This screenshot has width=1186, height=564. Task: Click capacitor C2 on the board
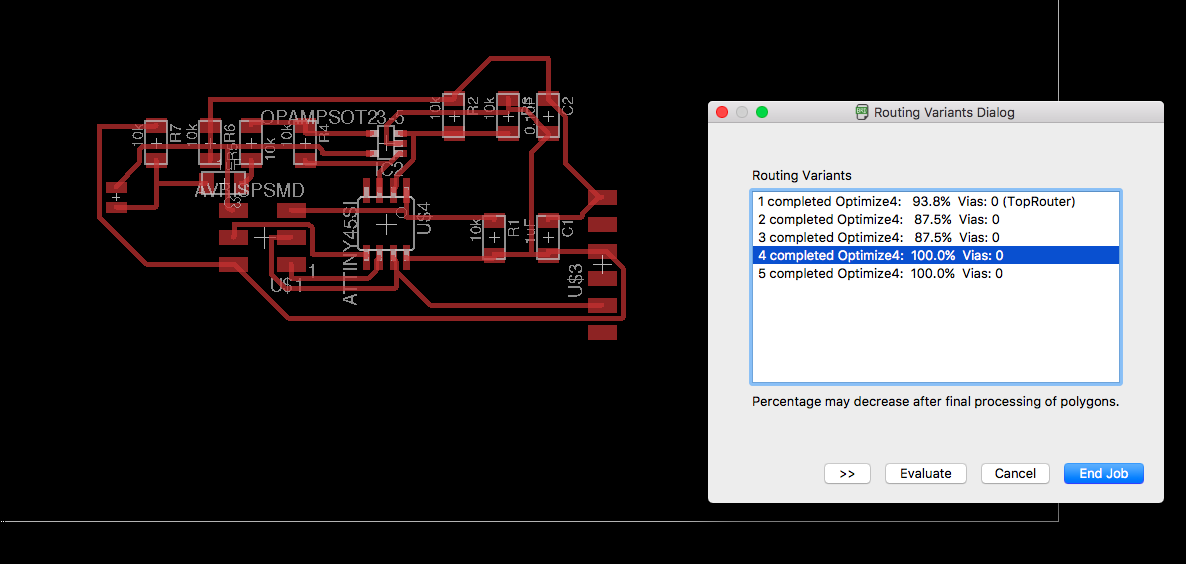coord(548,116)
